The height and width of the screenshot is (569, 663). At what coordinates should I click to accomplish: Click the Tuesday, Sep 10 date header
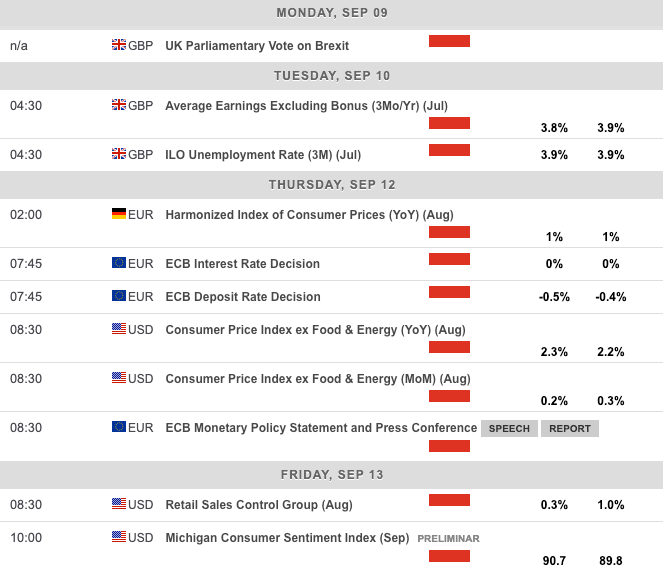click(x=331, y=75)
